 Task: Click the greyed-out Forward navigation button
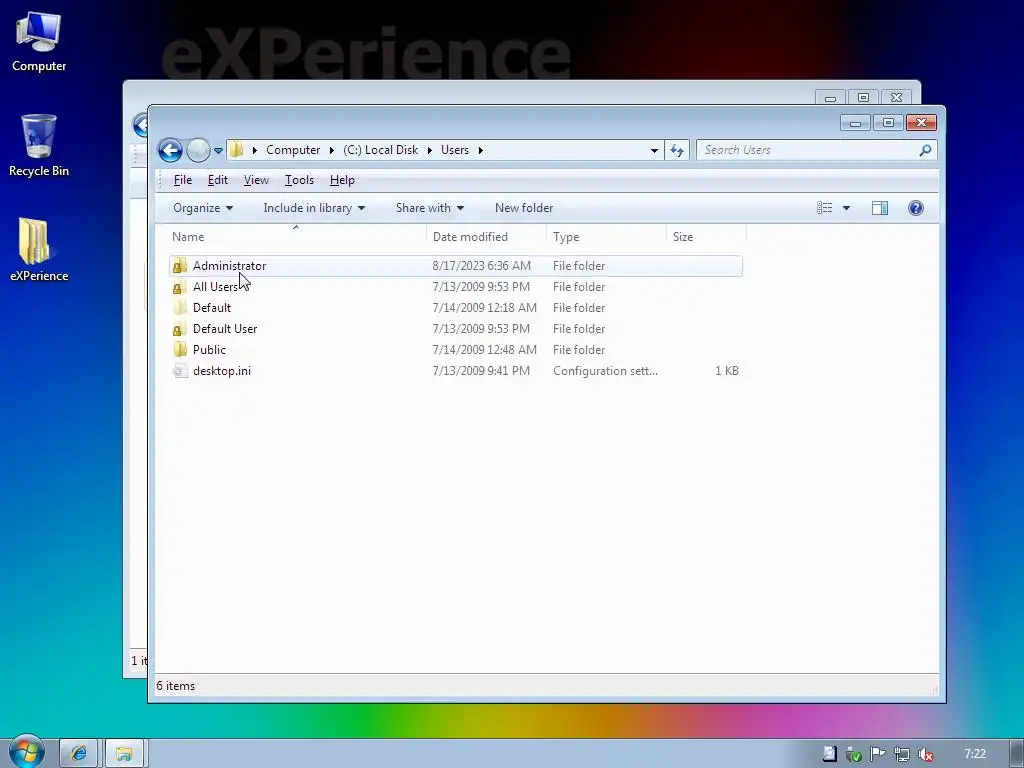(199, 150)
